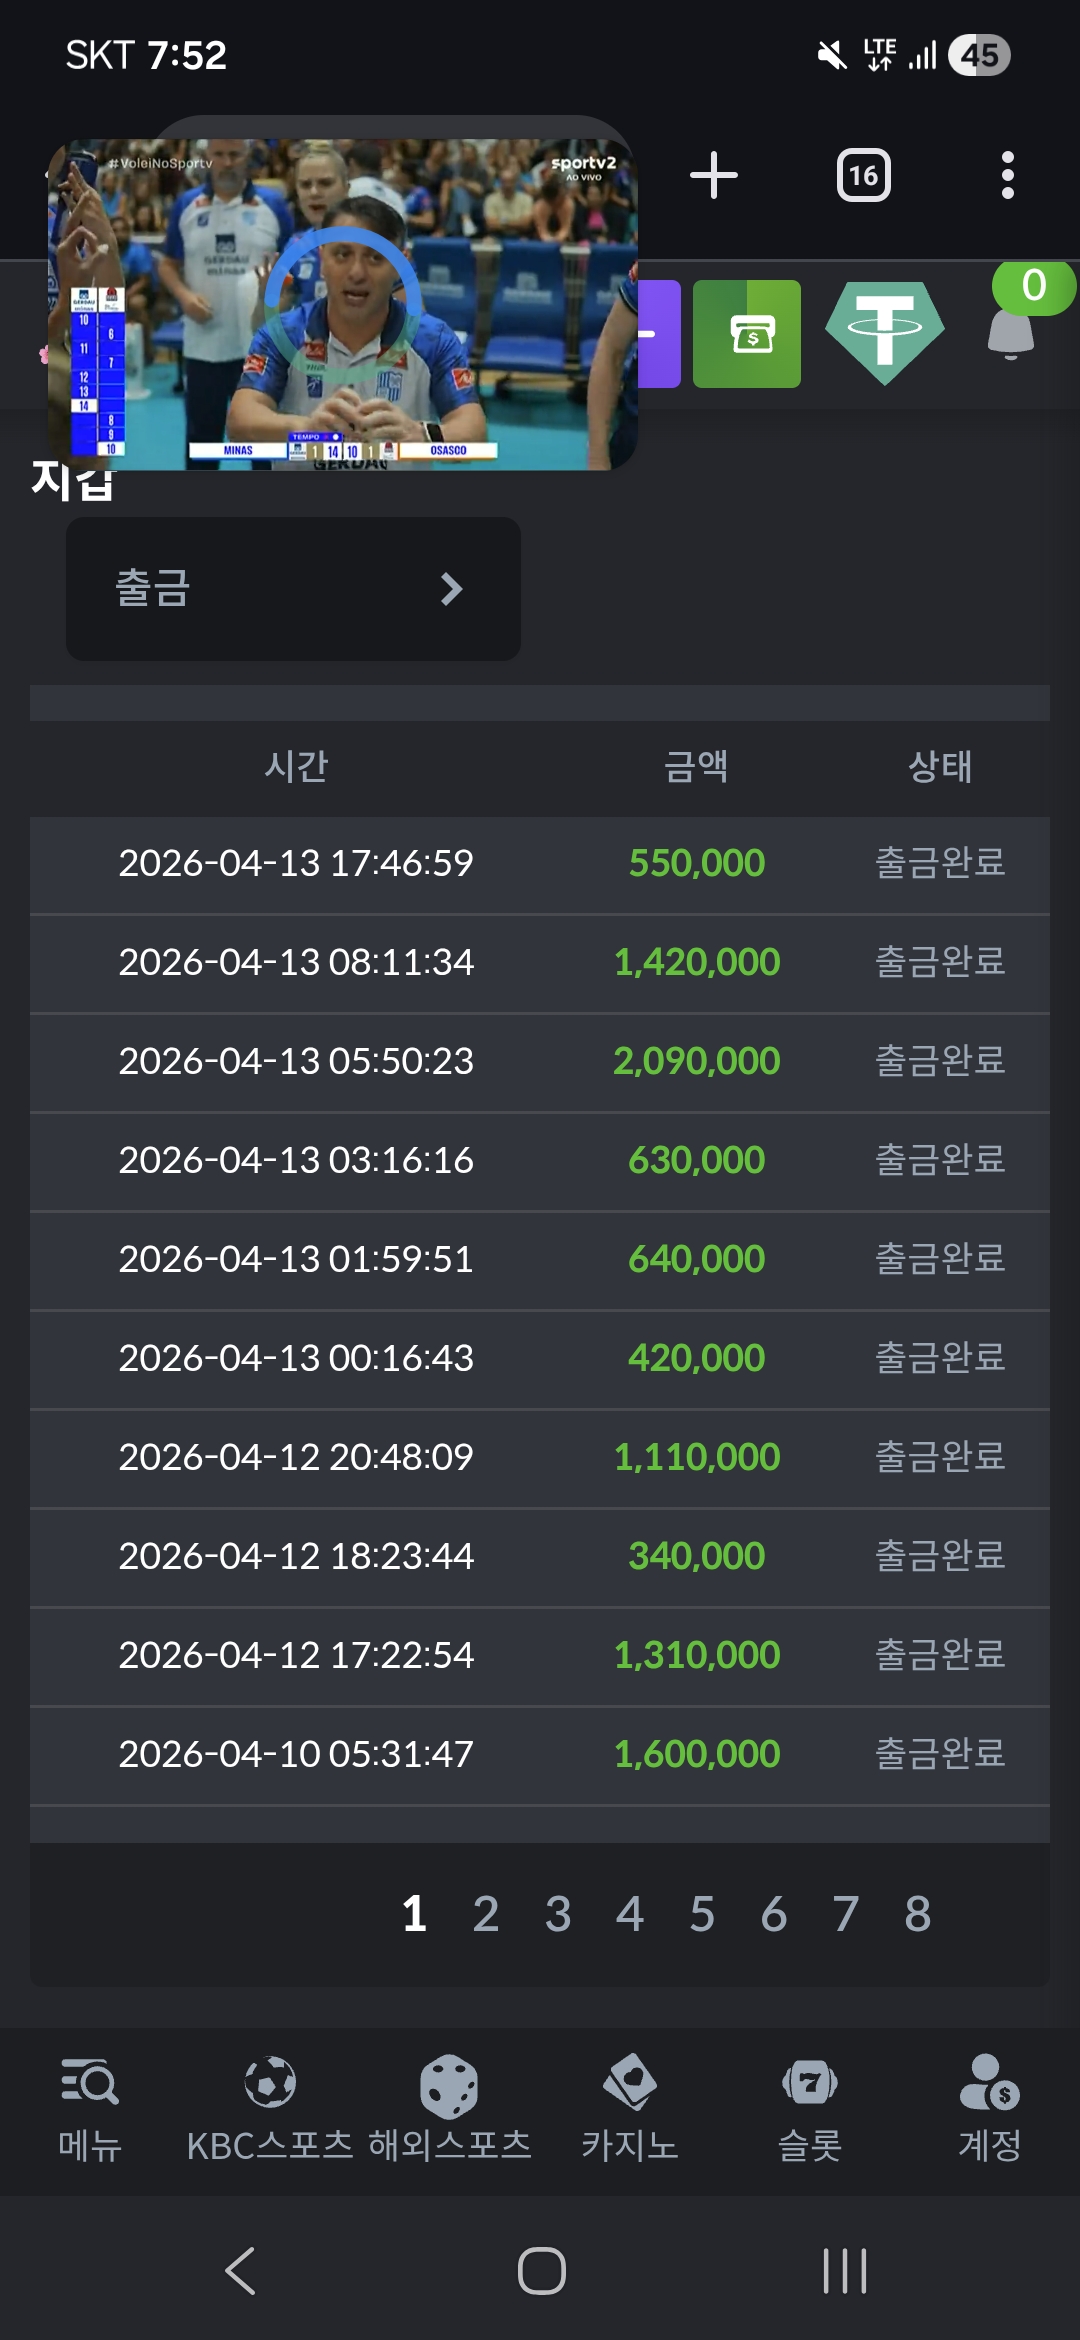Open the browser three-dot menu

[1007, 176]
